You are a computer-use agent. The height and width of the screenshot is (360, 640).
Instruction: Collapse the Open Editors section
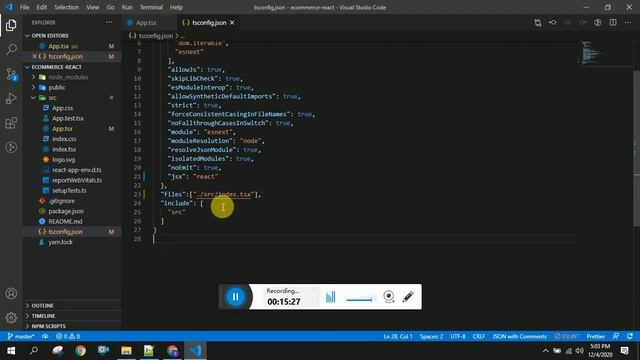(50, 36)
